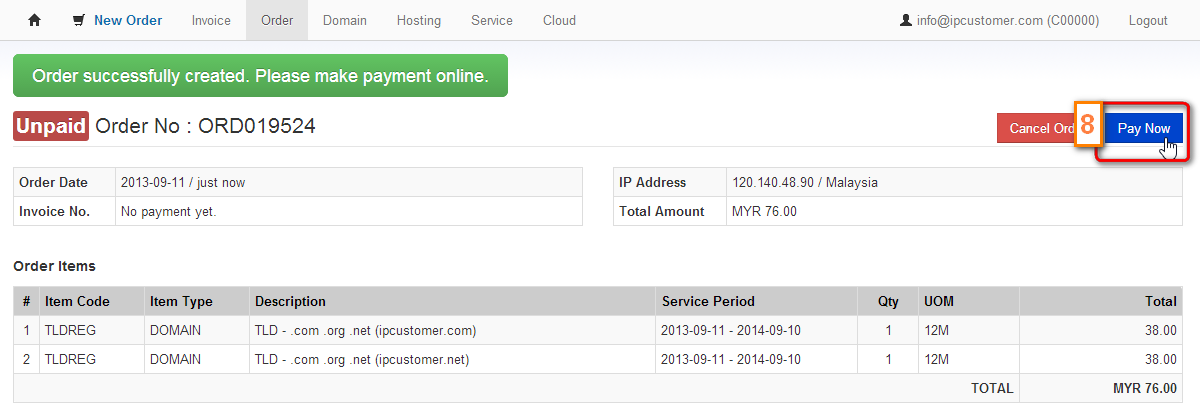1200x419 pixels.
Task: Click the Pay Now button
Action: tap(1143, 128)
